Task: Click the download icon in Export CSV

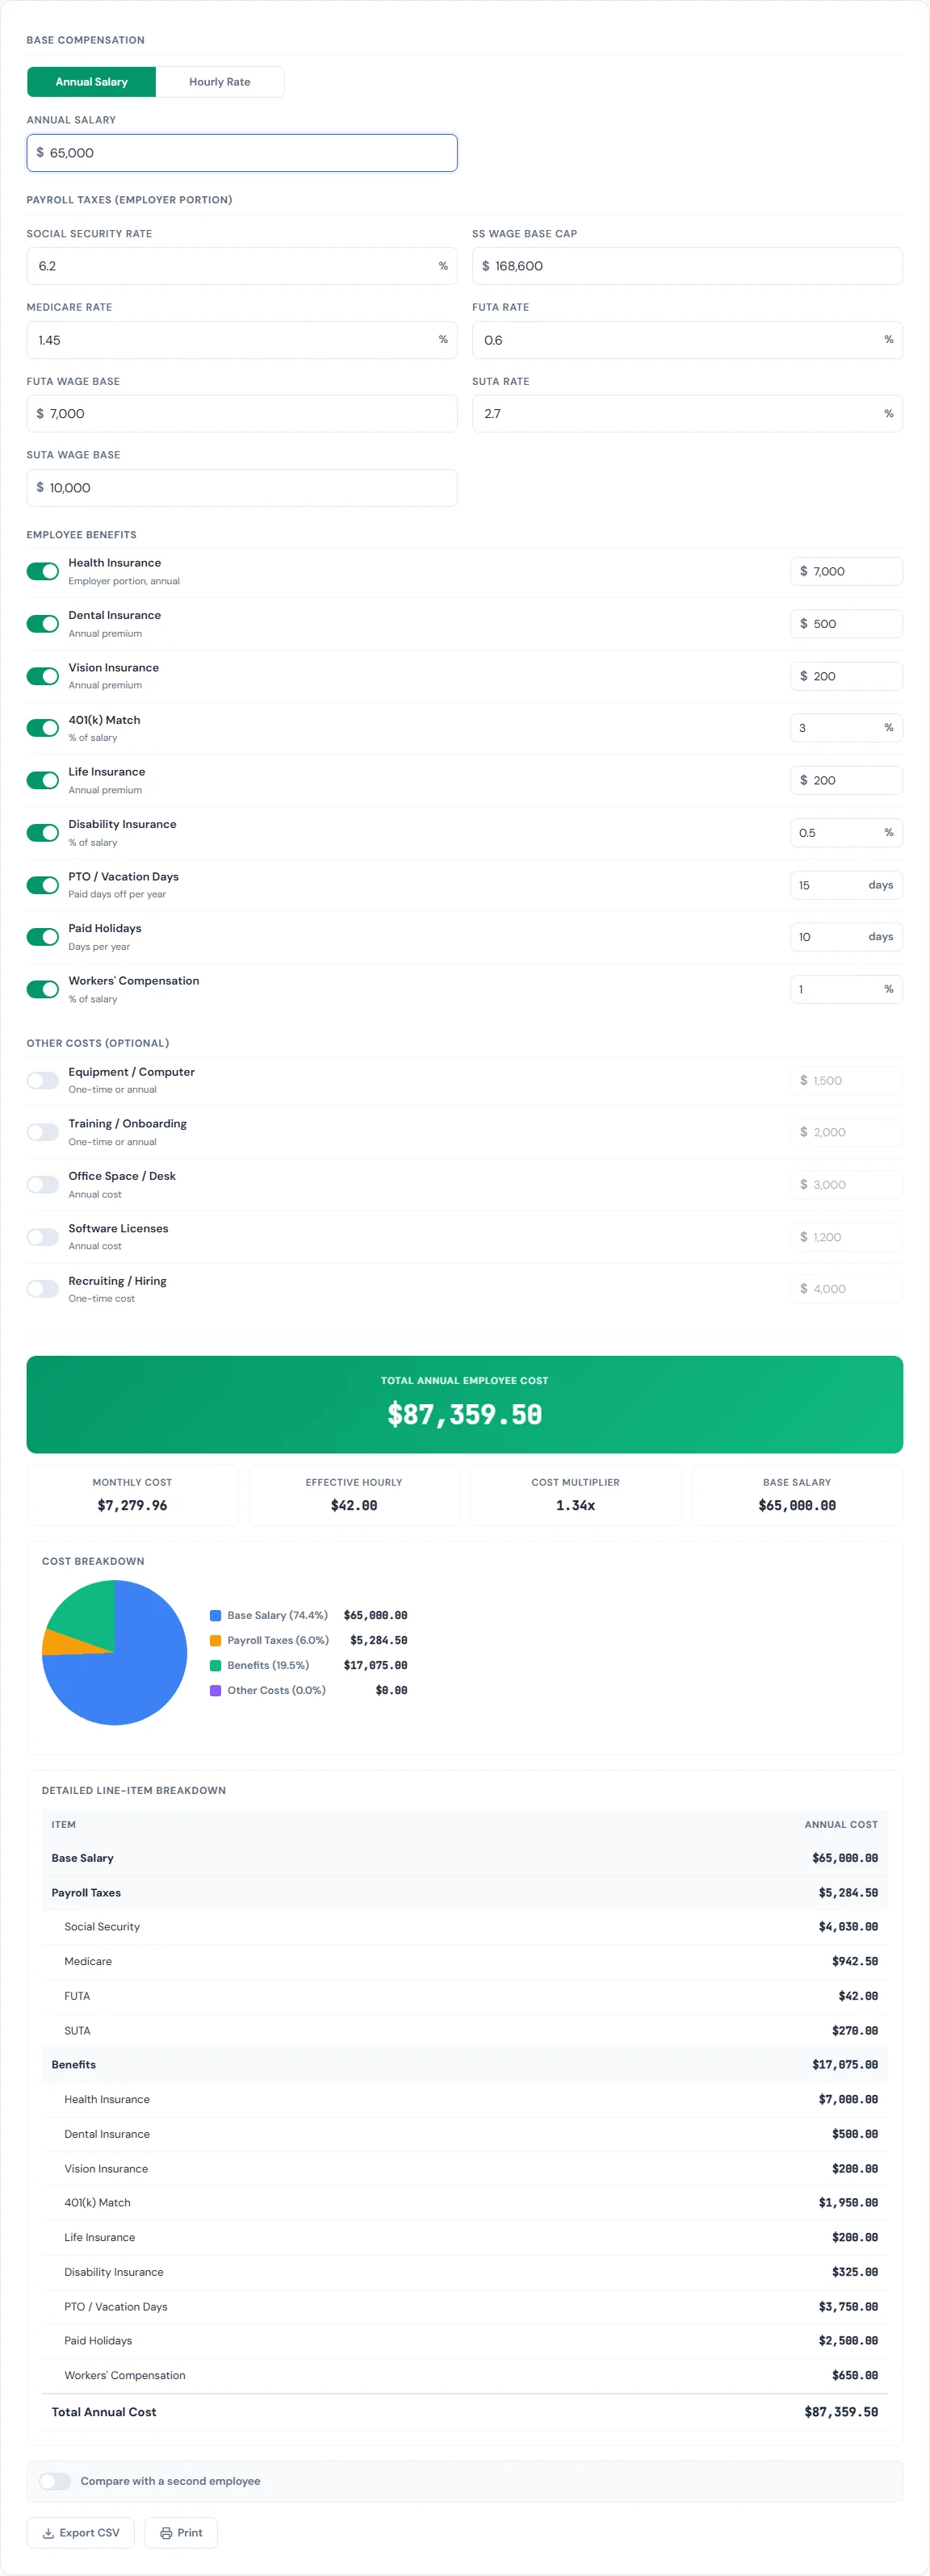Action: click(48, 2533)
